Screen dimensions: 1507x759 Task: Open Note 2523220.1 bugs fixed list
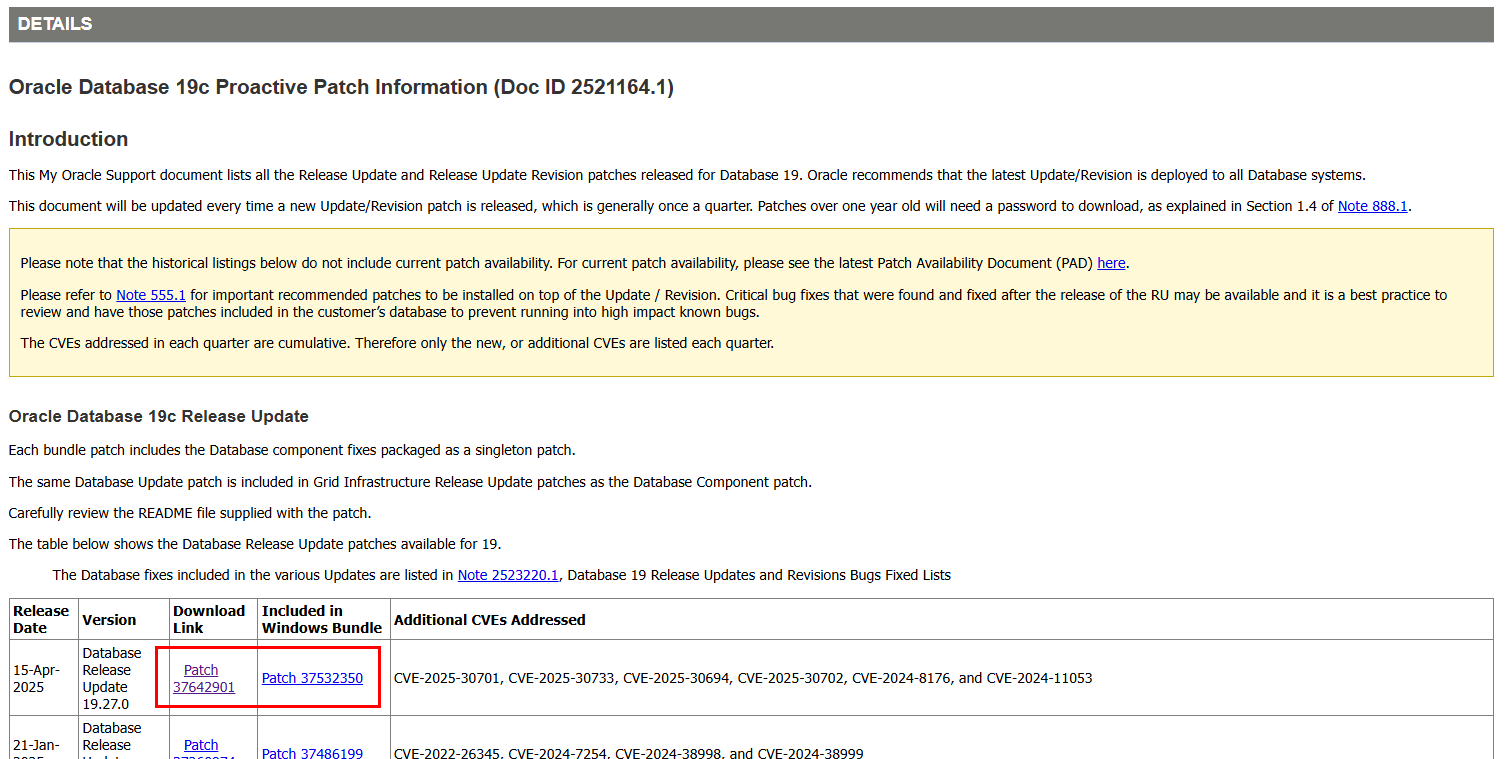508,575
